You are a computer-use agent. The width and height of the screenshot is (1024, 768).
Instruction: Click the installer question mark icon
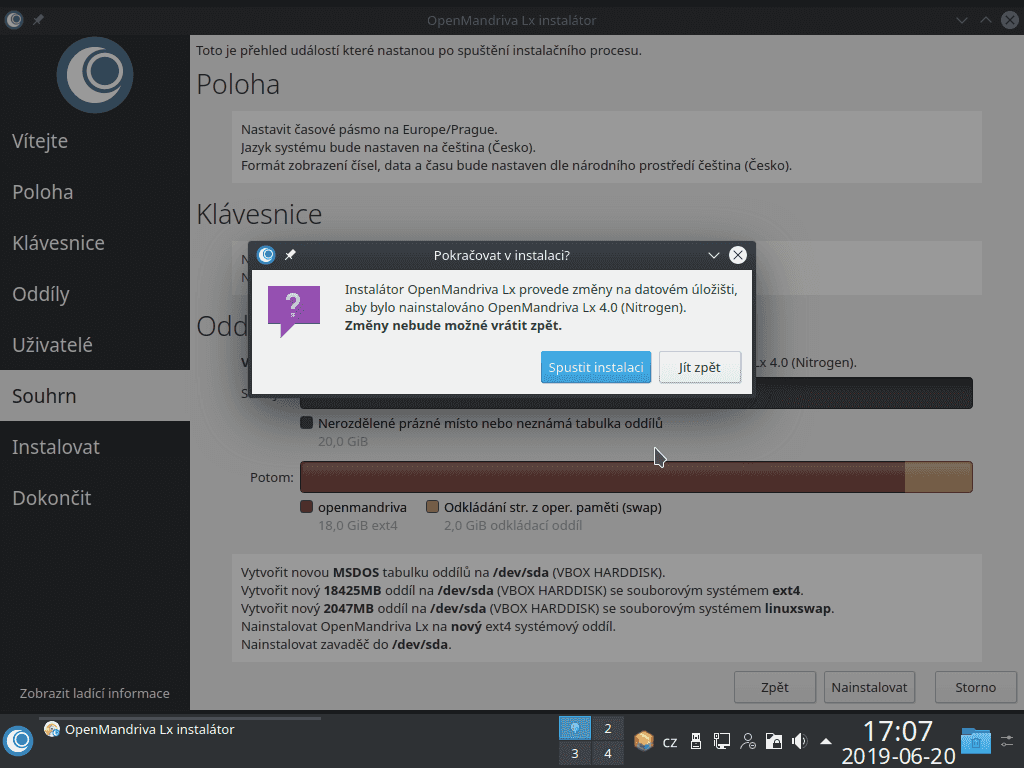(292, 304)
